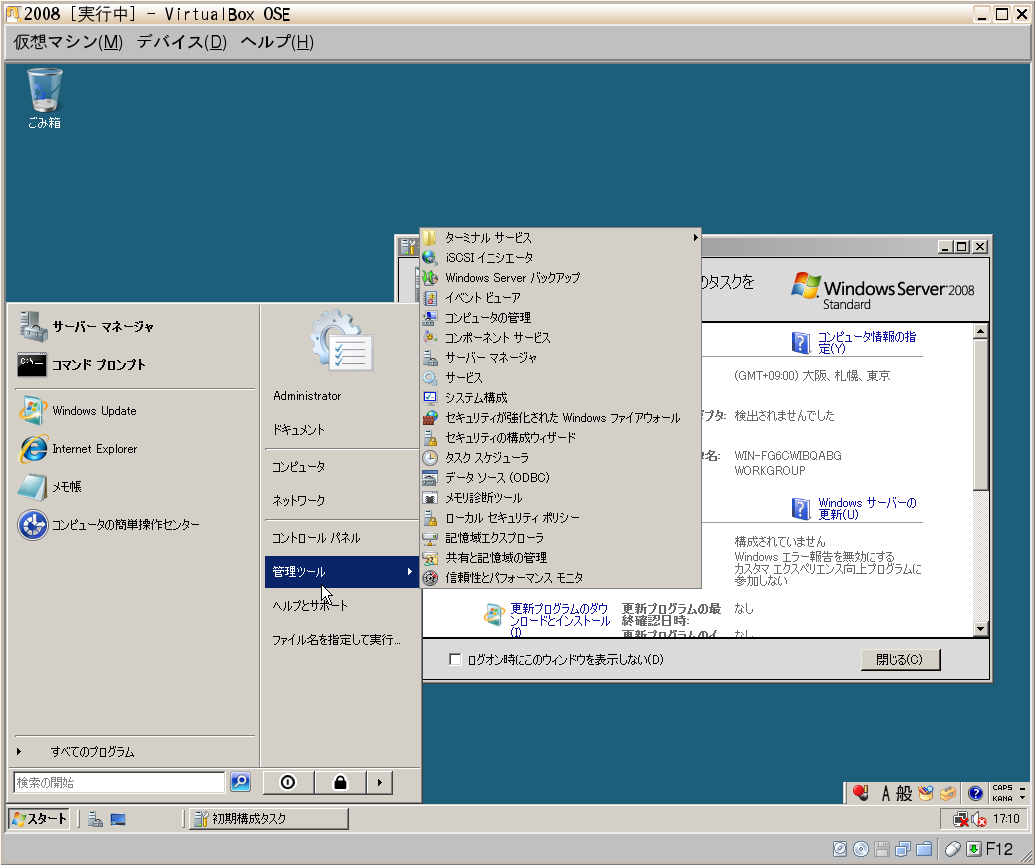Open コンピュータの簡単操作センター in Start menu
This screenshot has height=865, width=1035.
(x=135, y=525)
